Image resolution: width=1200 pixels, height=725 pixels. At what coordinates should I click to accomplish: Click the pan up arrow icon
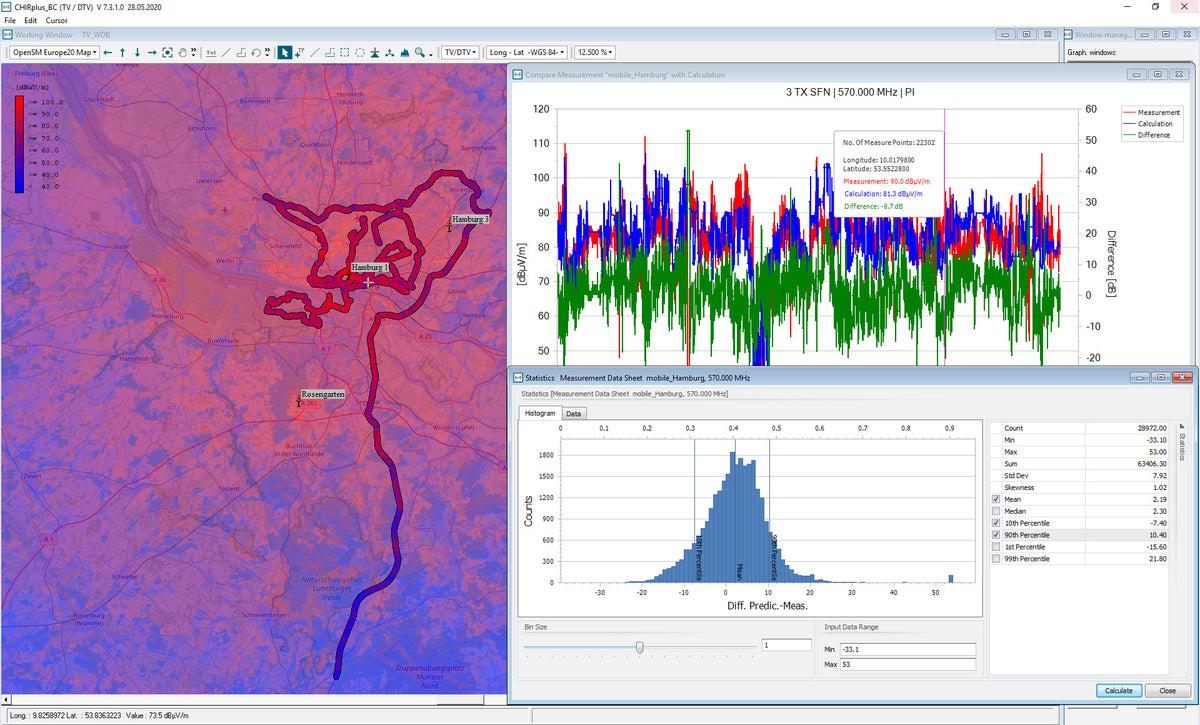(122, 52)
